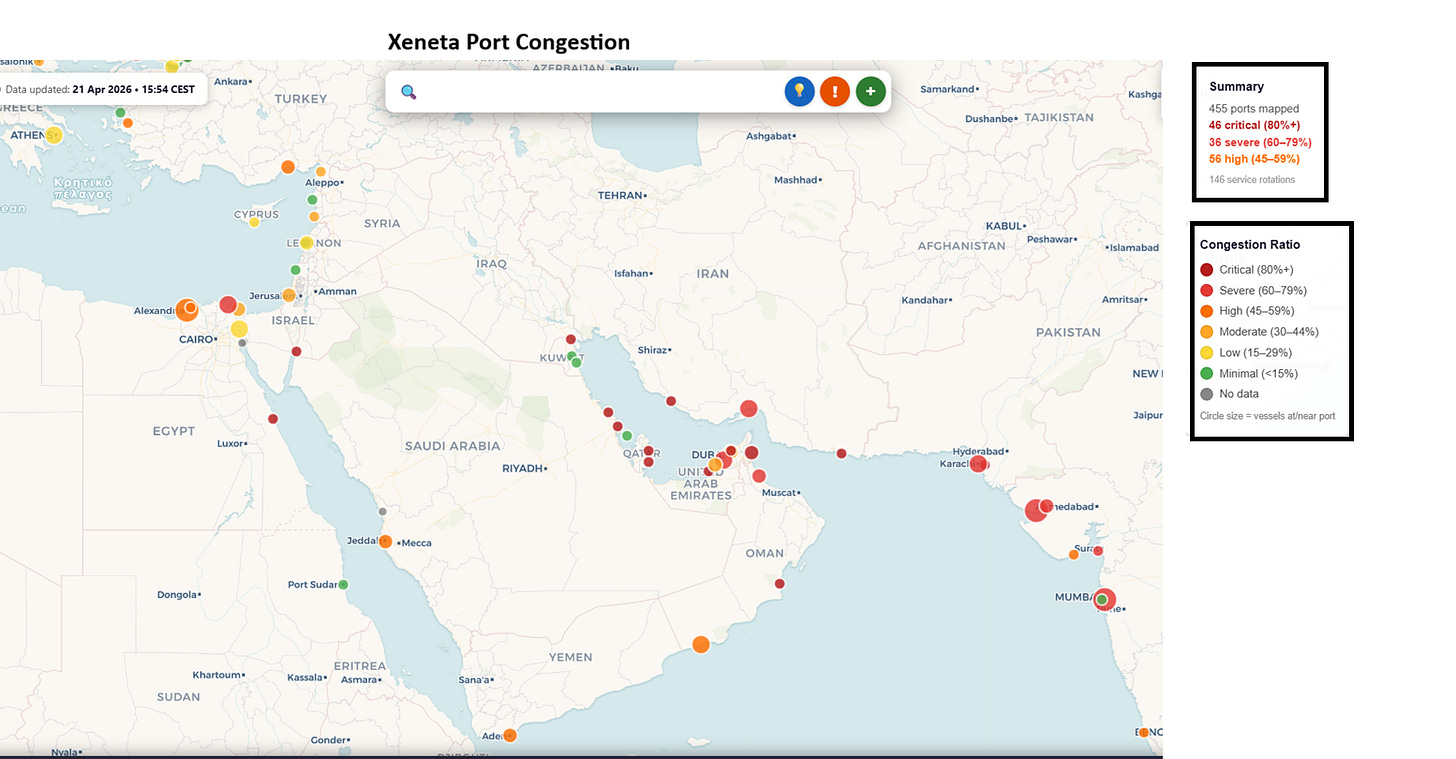The height and width of the screenshot is (759, 1456).
Task: Click the Severe (60–79%) legend swatch
Action: [1207, 290]
